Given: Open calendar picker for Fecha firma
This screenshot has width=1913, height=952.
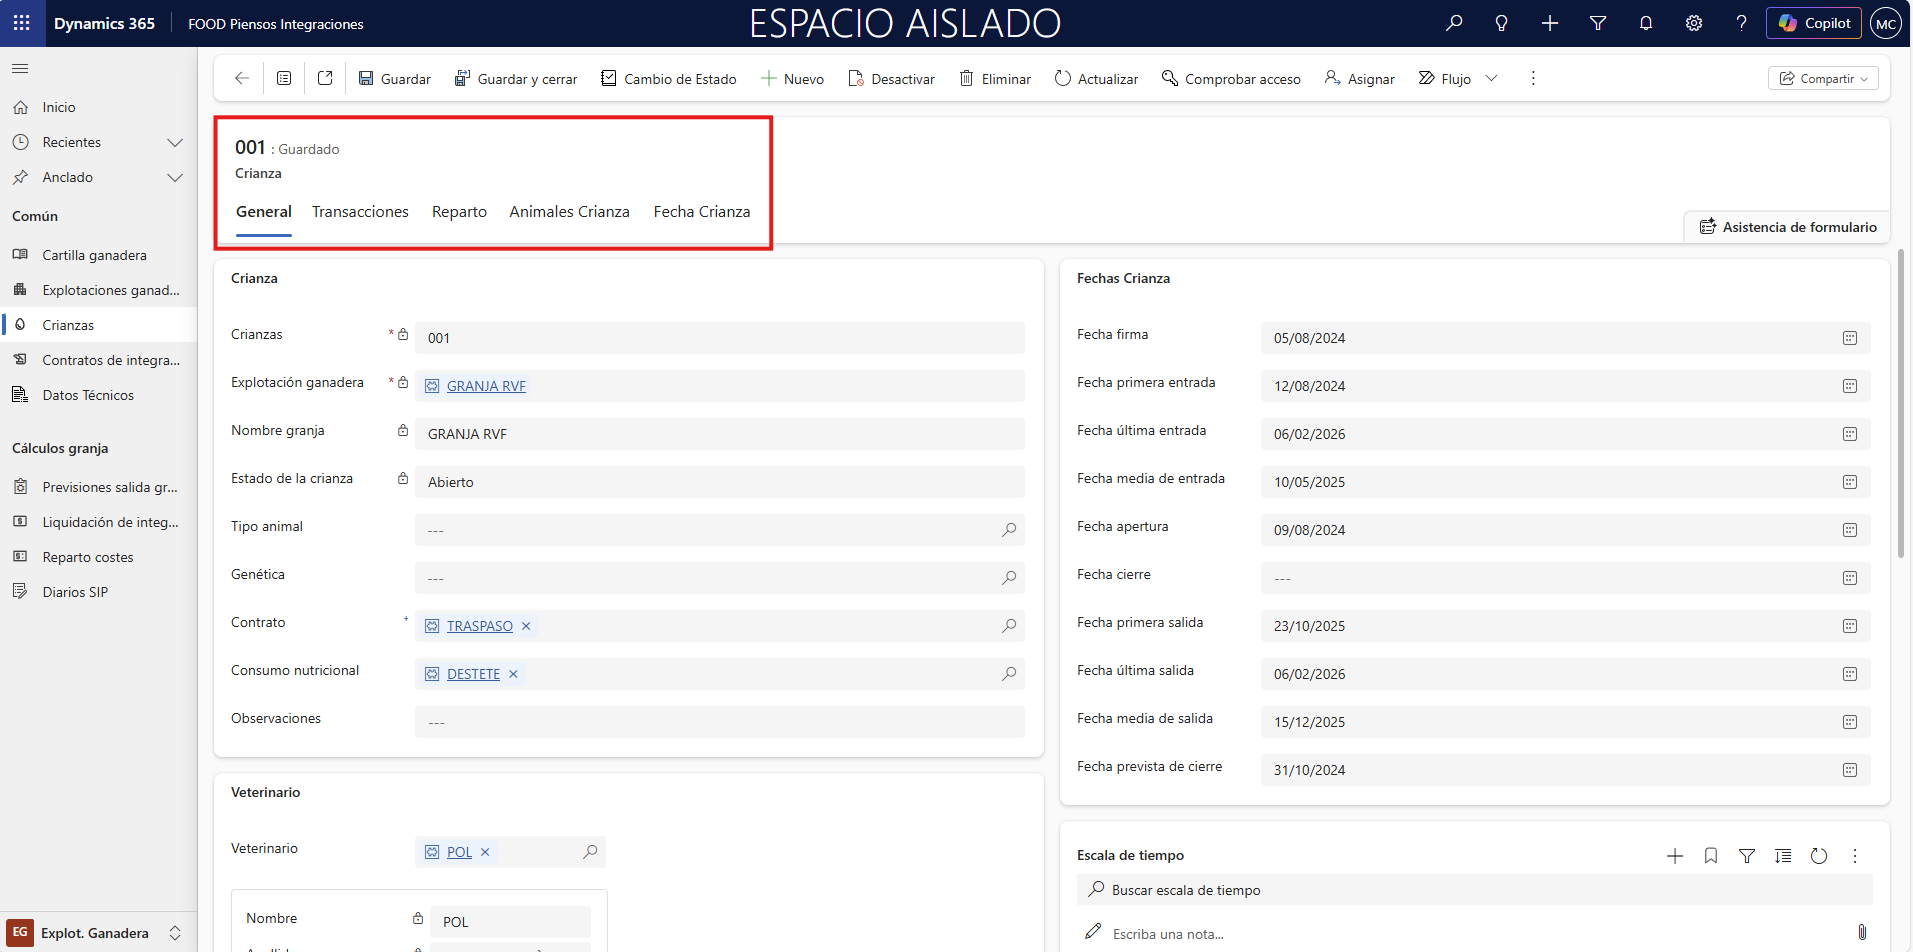Looking at the screenshot, I should (1849, 338).
